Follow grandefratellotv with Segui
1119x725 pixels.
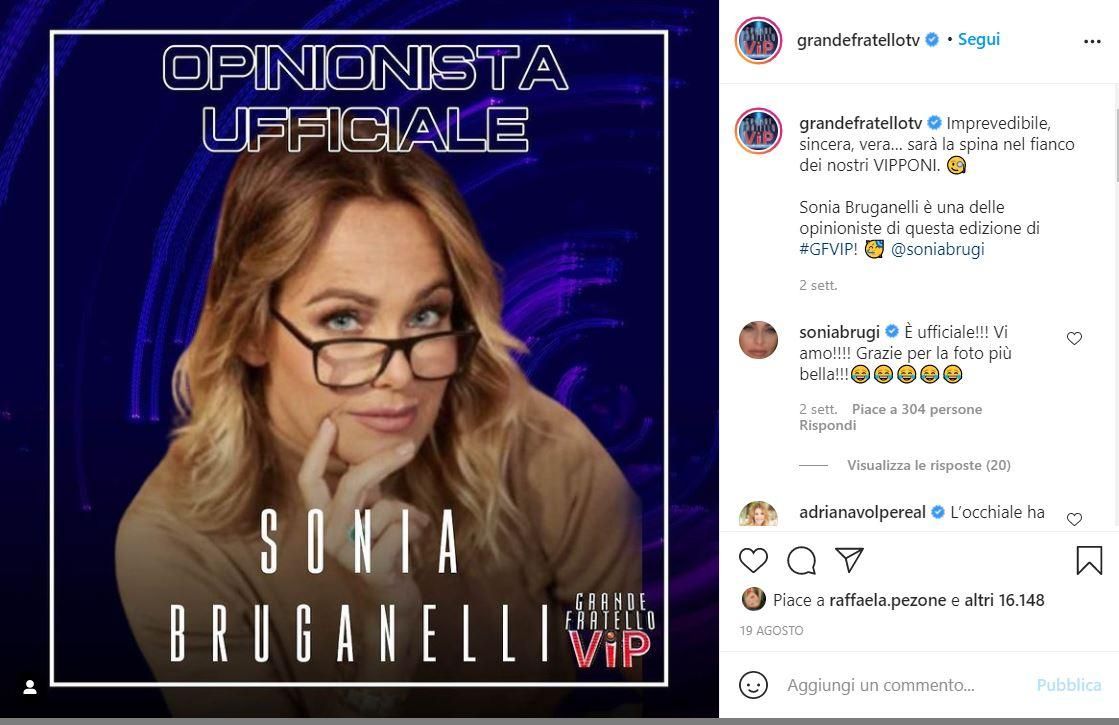[x=978, y=40]
